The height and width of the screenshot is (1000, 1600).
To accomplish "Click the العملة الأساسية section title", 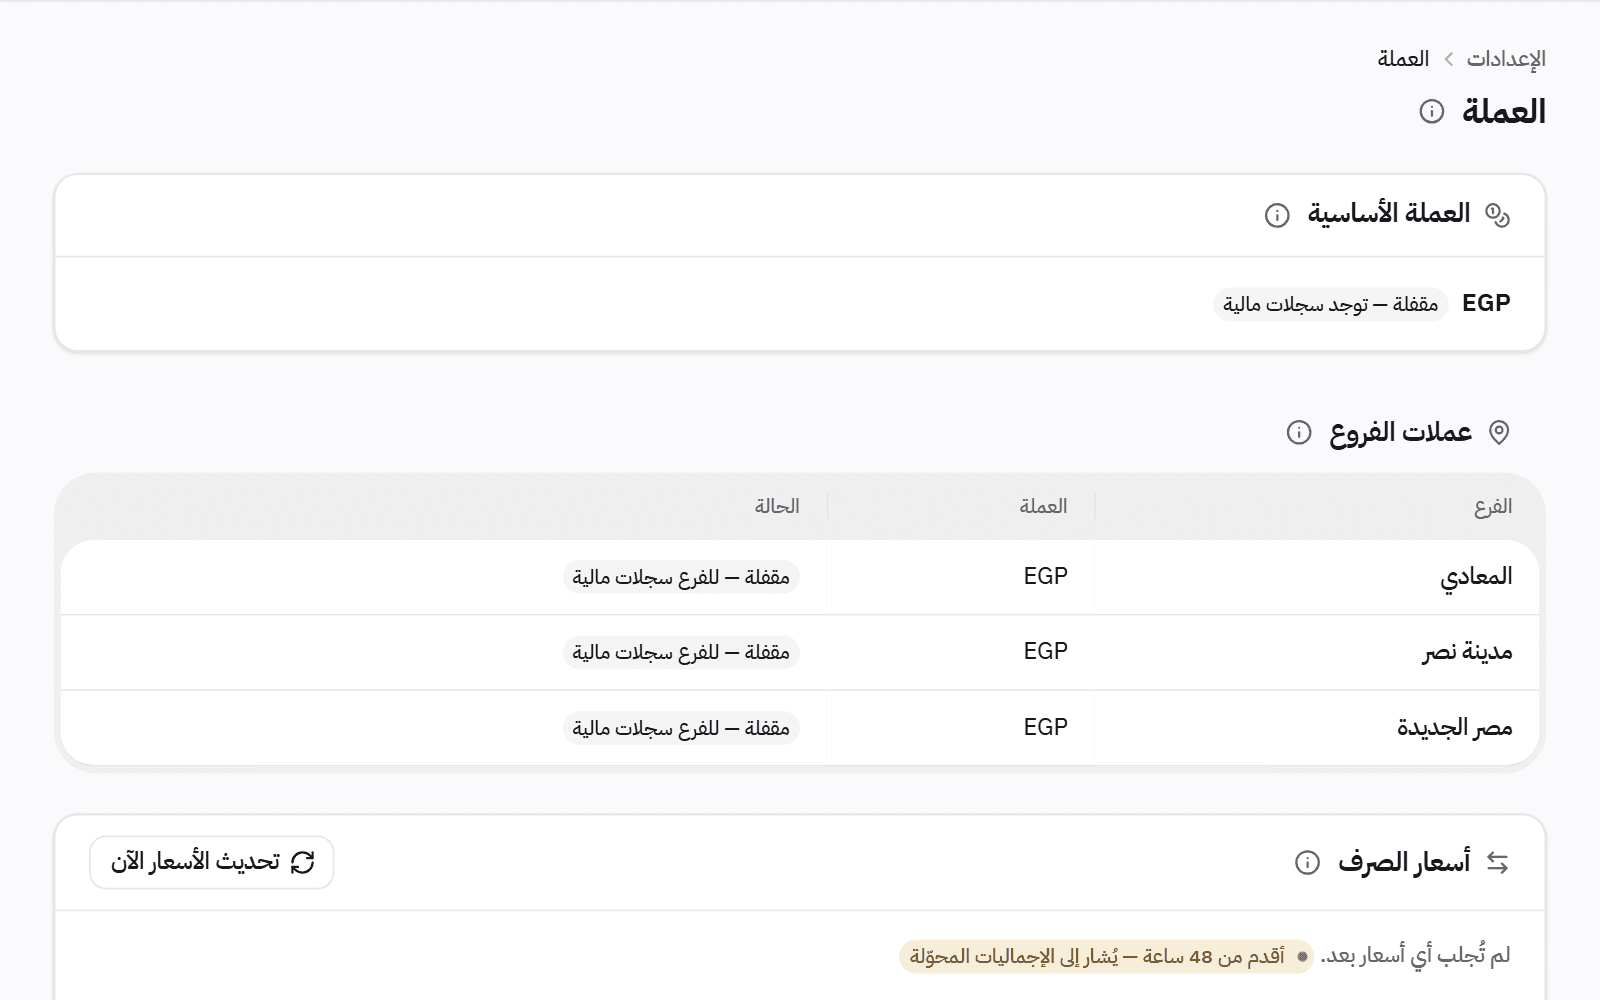I will [1389, 214].
